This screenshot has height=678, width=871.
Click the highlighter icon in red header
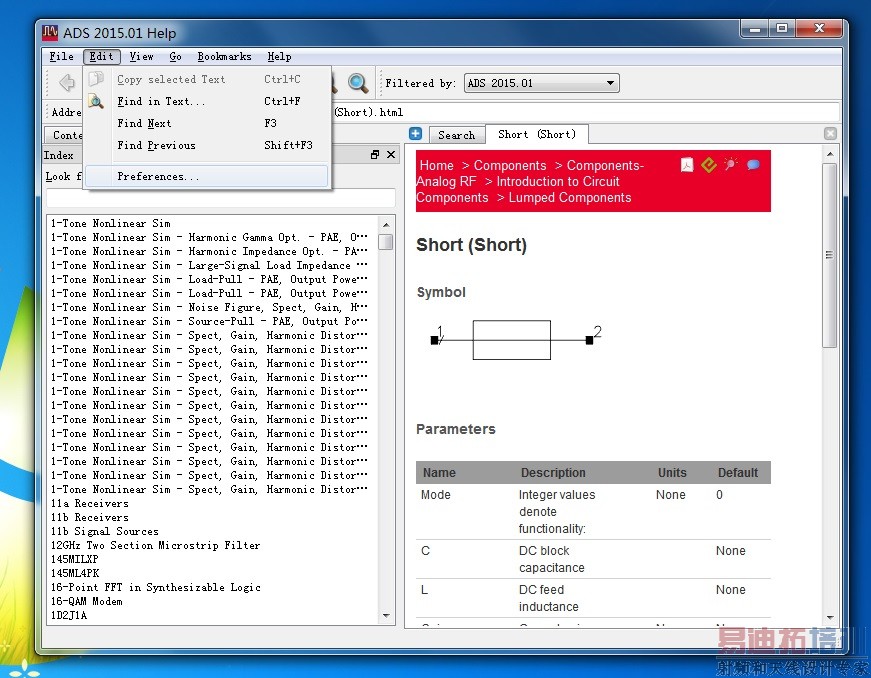(x=731, y=164)
